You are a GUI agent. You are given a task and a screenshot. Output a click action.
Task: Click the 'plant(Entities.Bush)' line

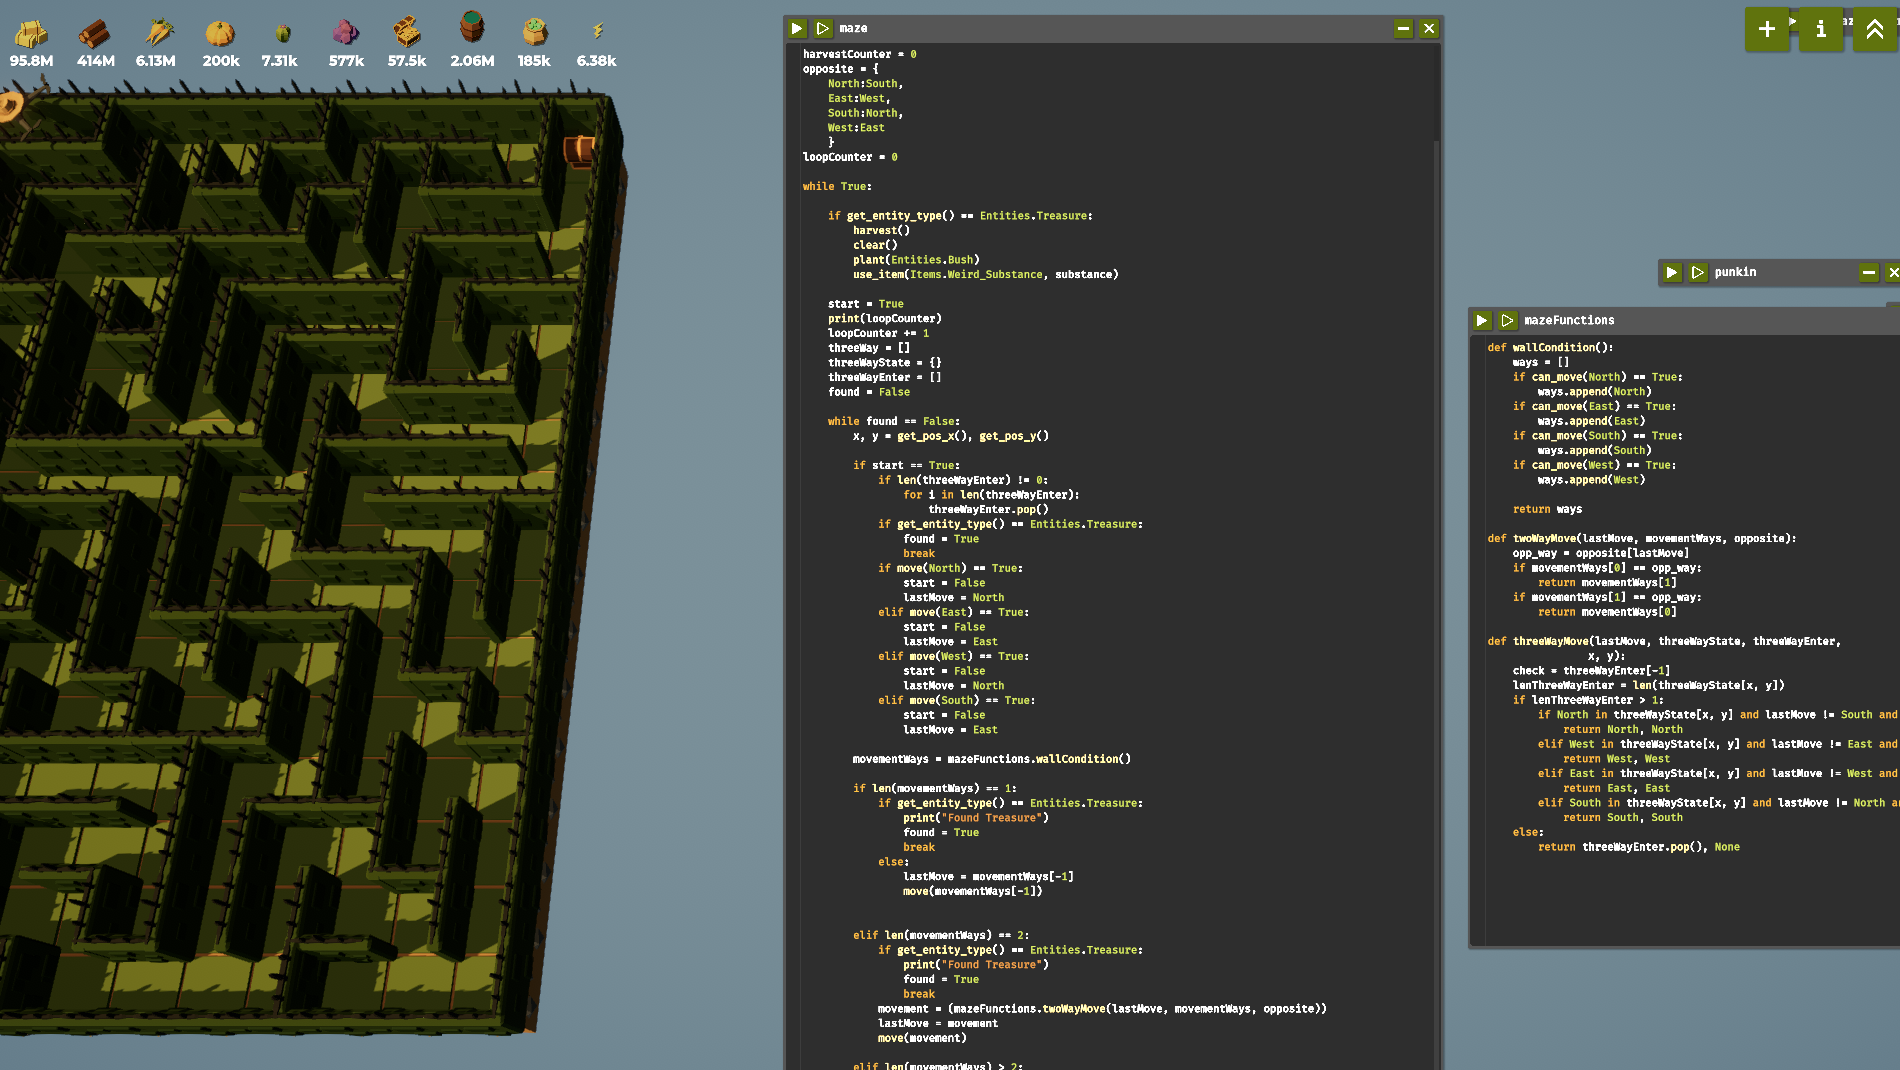click(x=916, y=260)
